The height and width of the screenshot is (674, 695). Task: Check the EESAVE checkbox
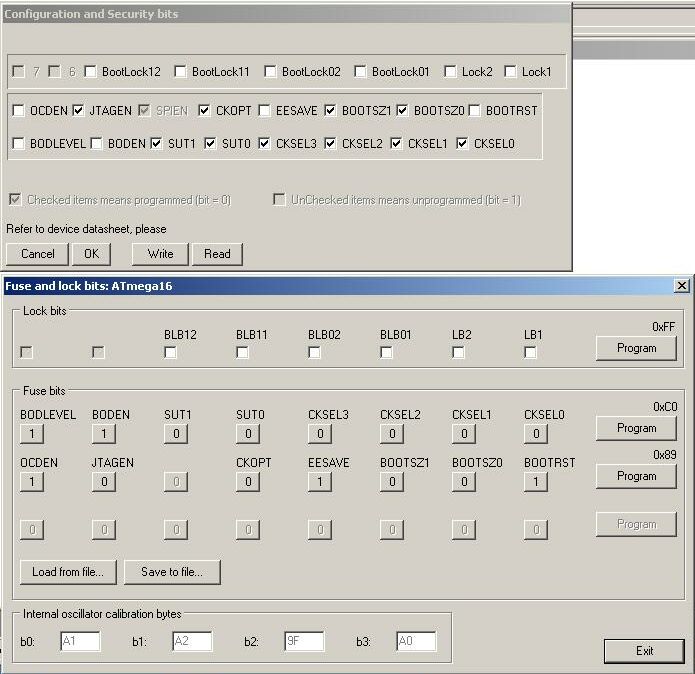tap(265, 110)
